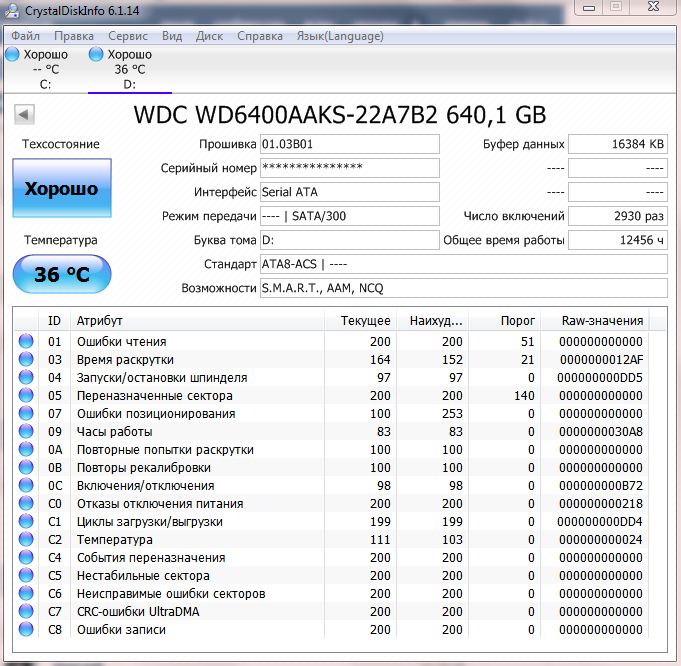Click the CrystalDiskInfo title bar icon
681x666 pixels.
[x=12, y=10]
